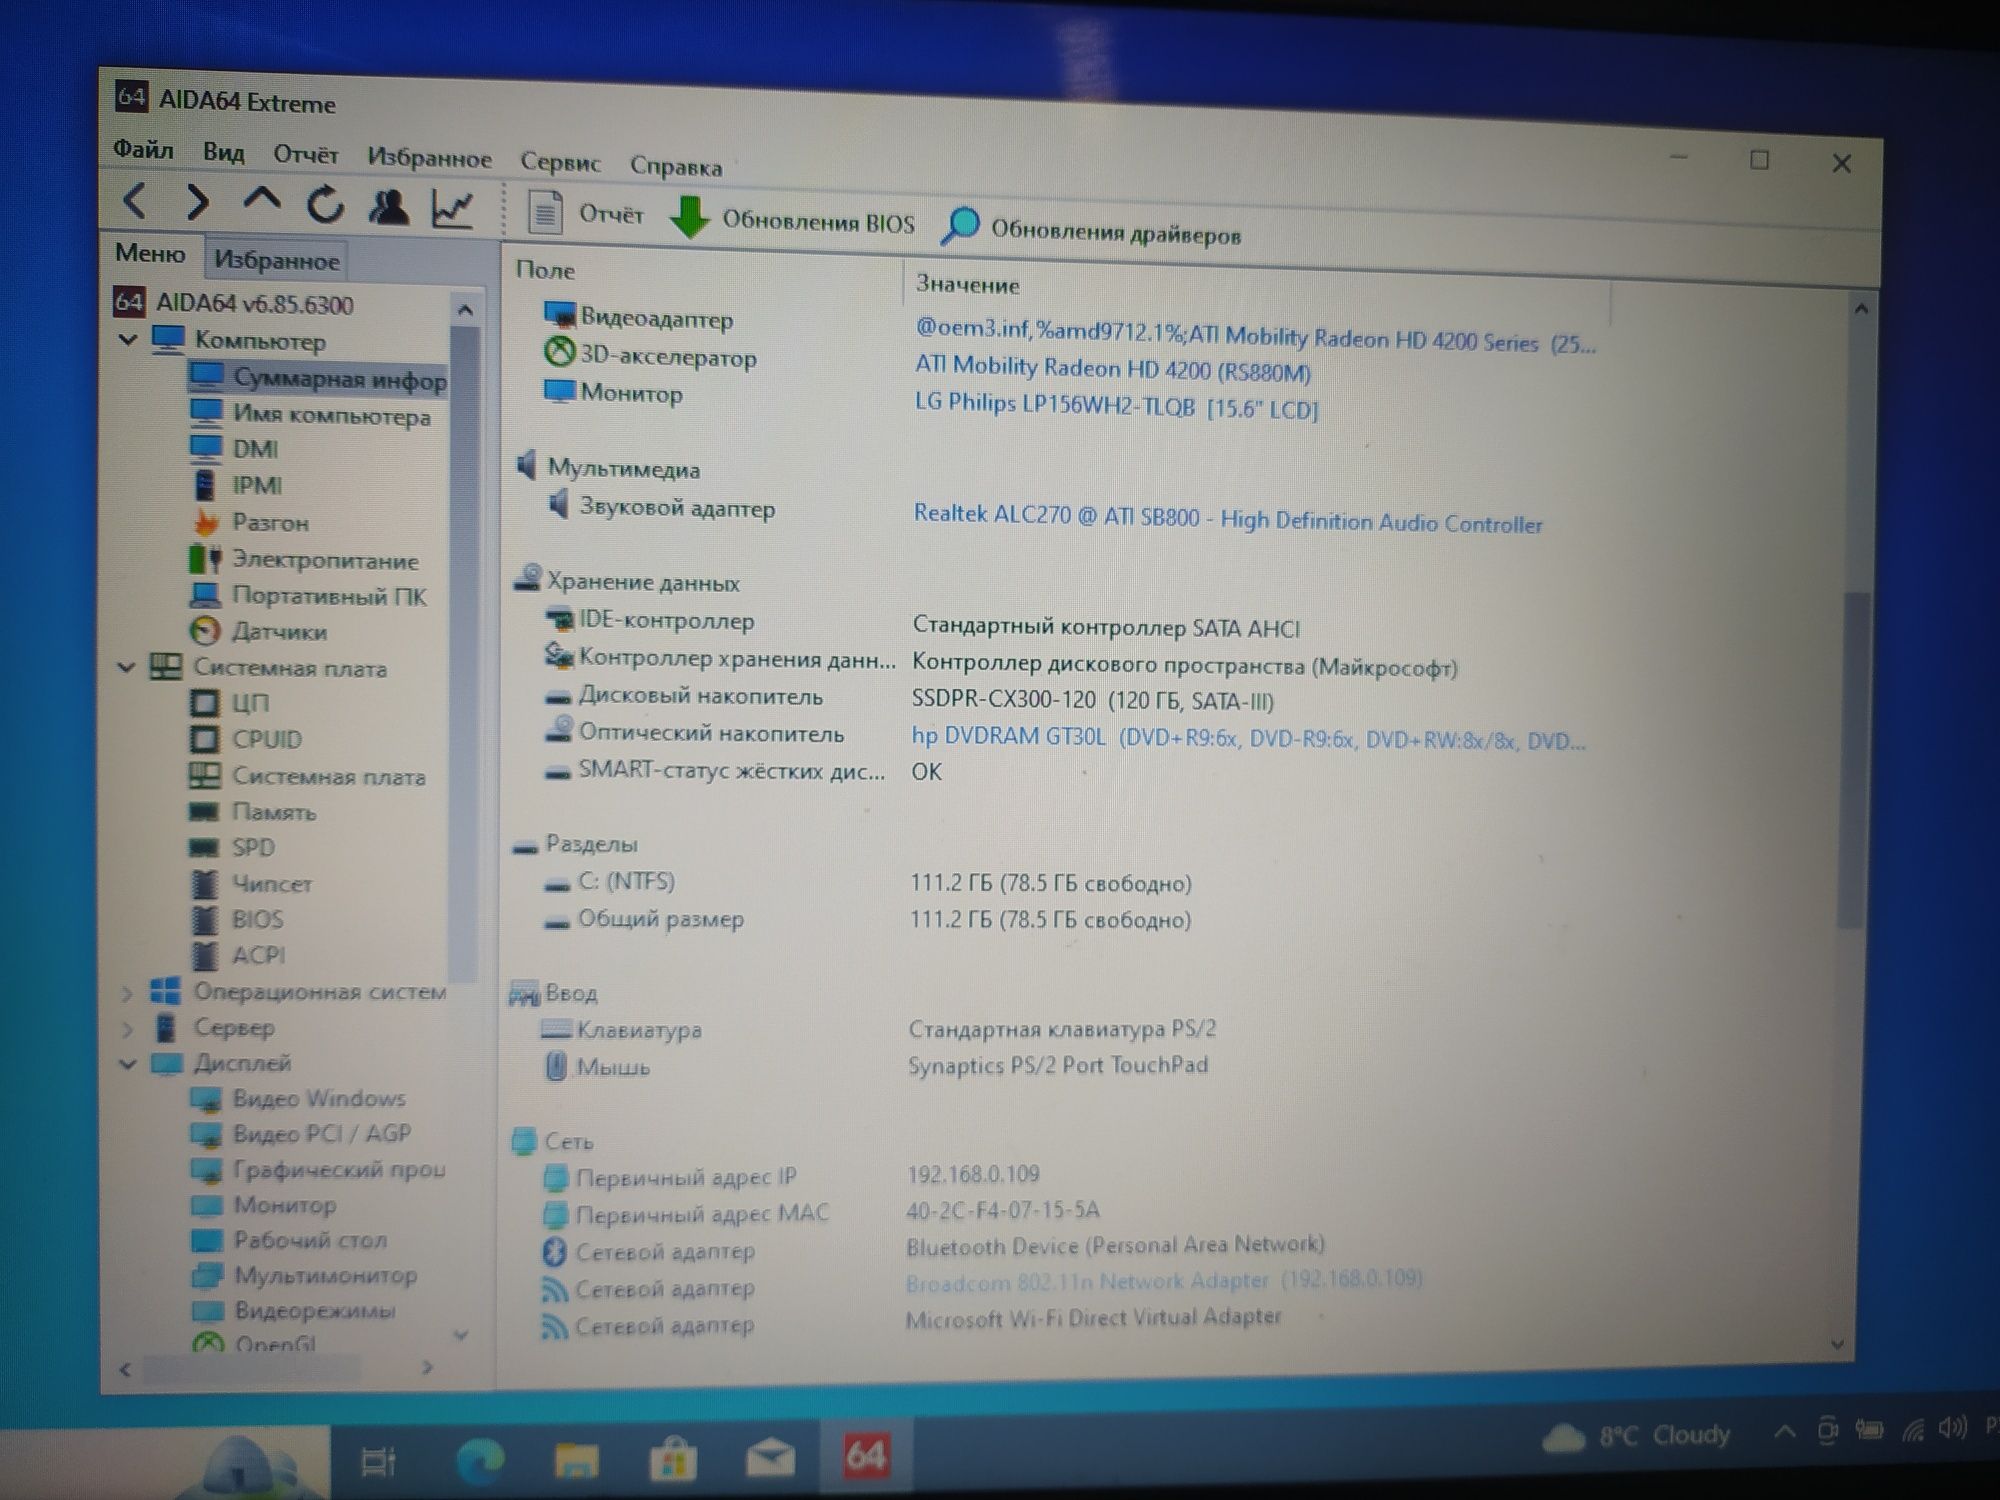Click the main panel scroll down arrow

pyautogui.click(x=1837, y=1344)
